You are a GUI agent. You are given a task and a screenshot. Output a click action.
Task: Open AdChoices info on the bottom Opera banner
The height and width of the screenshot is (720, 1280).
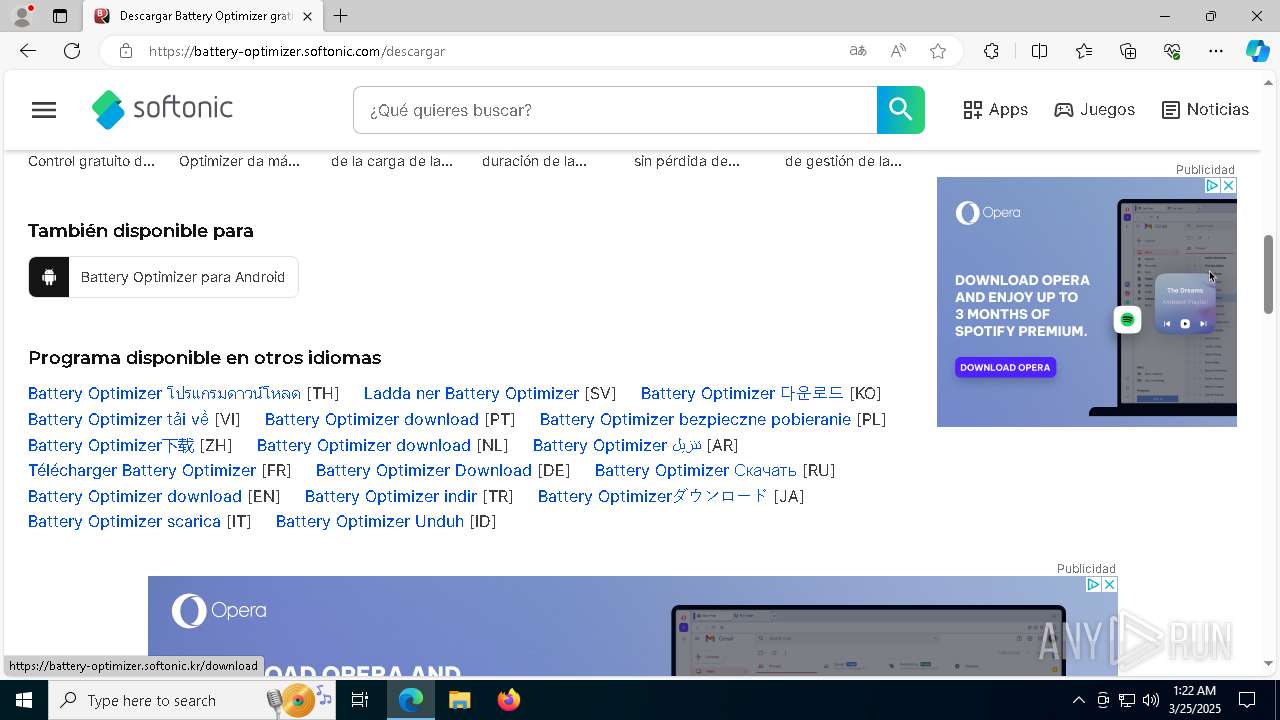tap(1093, 585)
